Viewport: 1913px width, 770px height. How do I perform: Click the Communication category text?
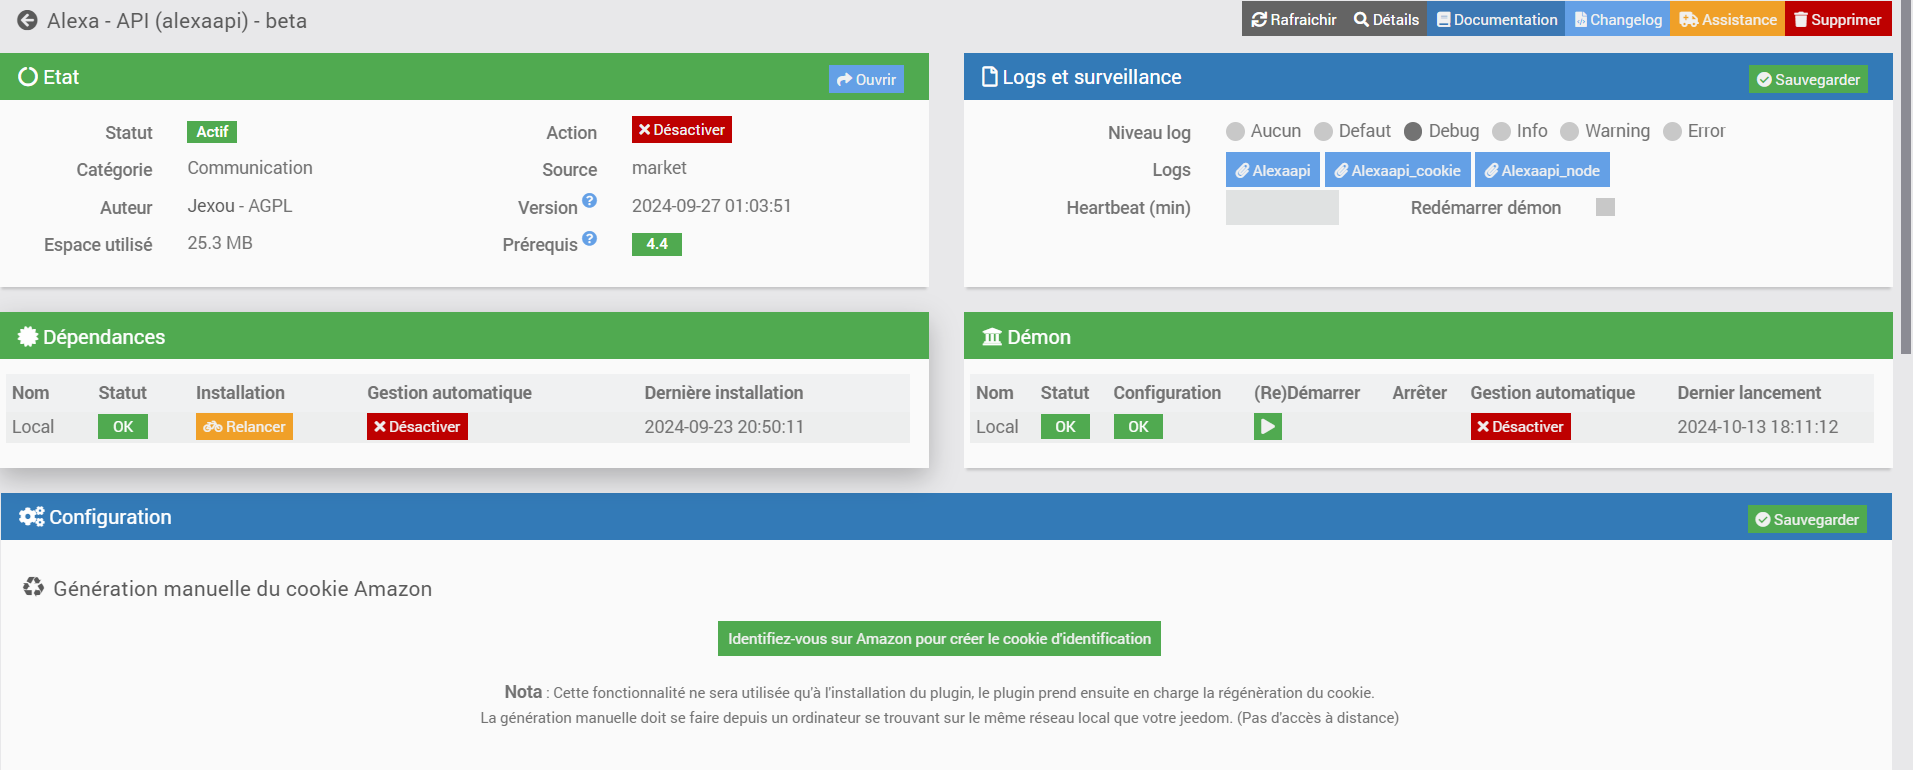tap(250, 168)
